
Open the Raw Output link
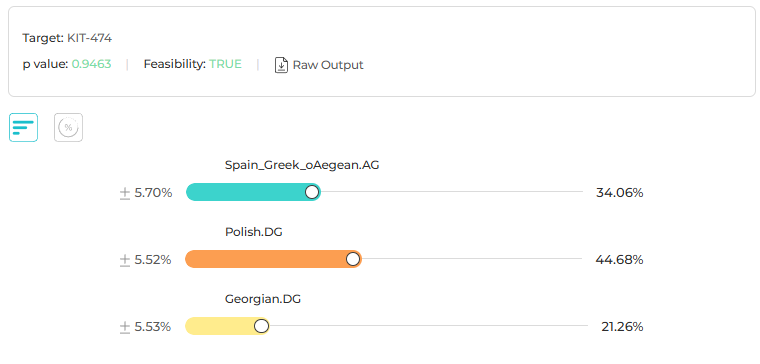pyautogui.click(x=328, y=65)
